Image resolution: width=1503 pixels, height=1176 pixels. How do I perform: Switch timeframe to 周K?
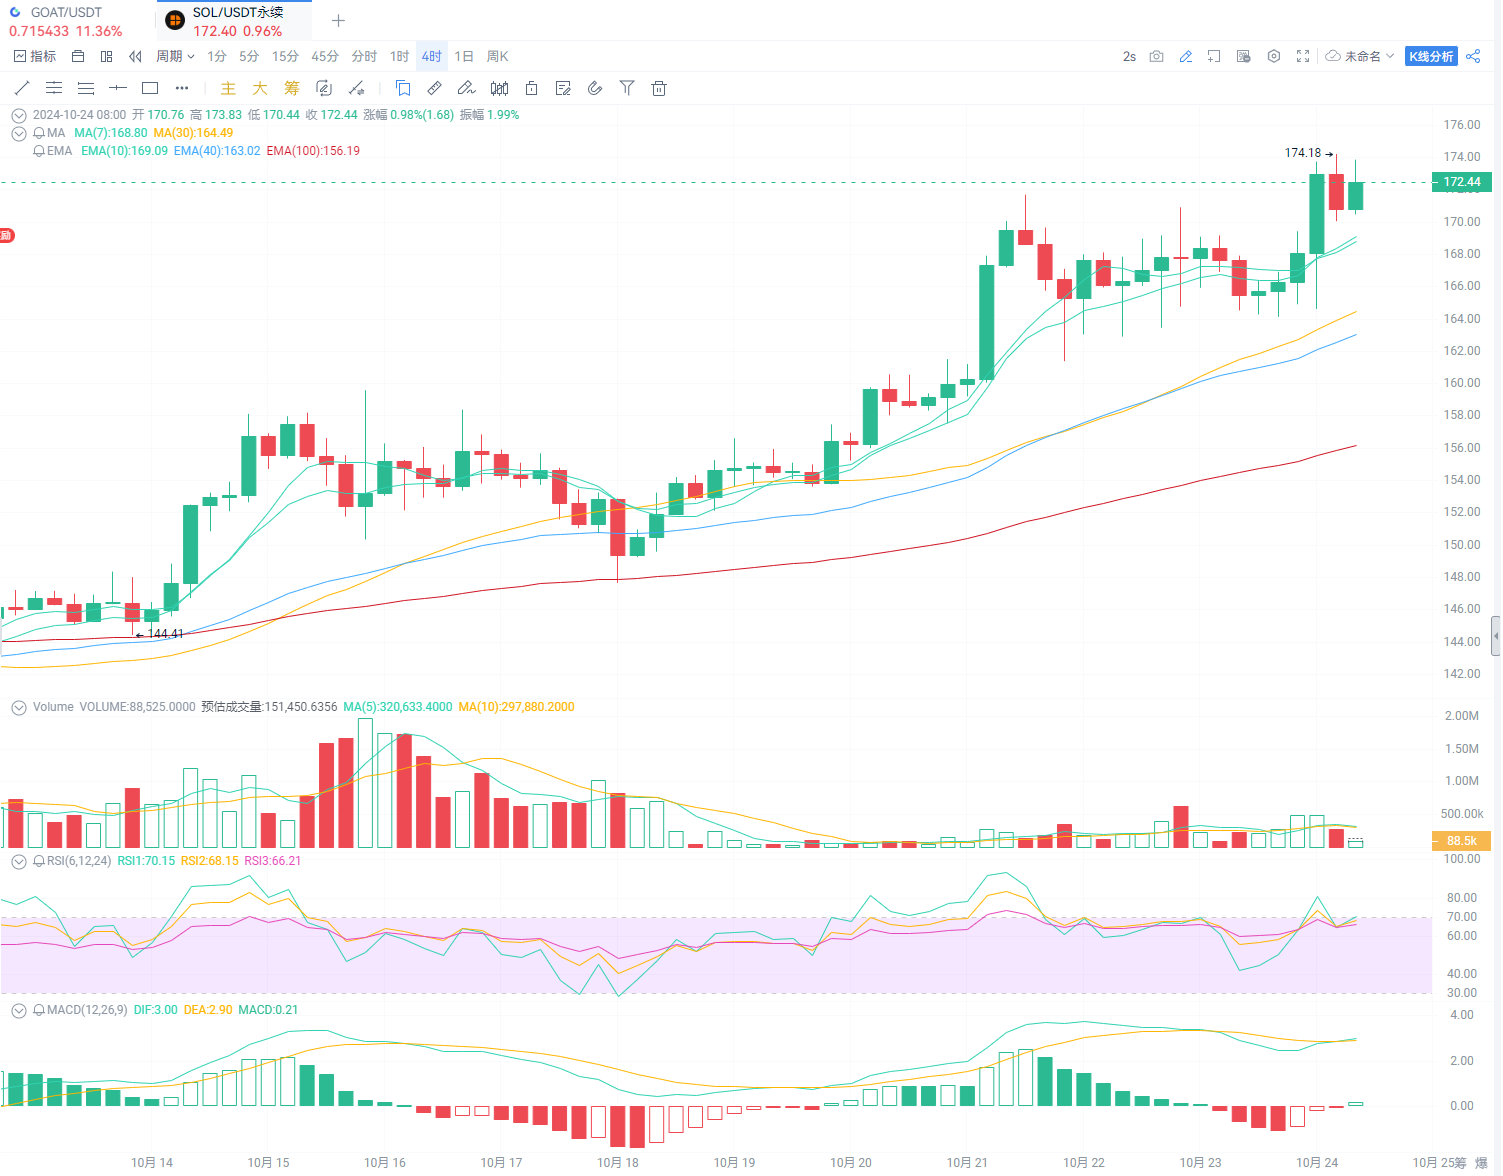[497, 56]
